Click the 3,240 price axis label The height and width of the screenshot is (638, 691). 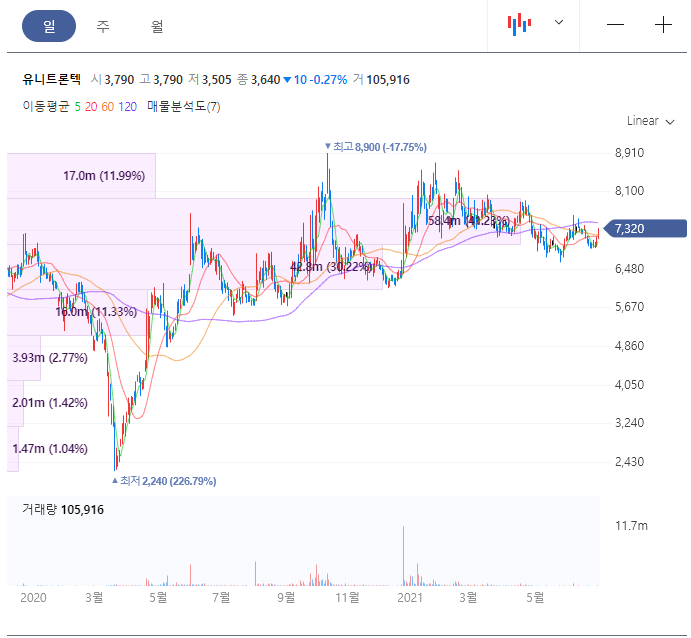[x=629, y=423]
